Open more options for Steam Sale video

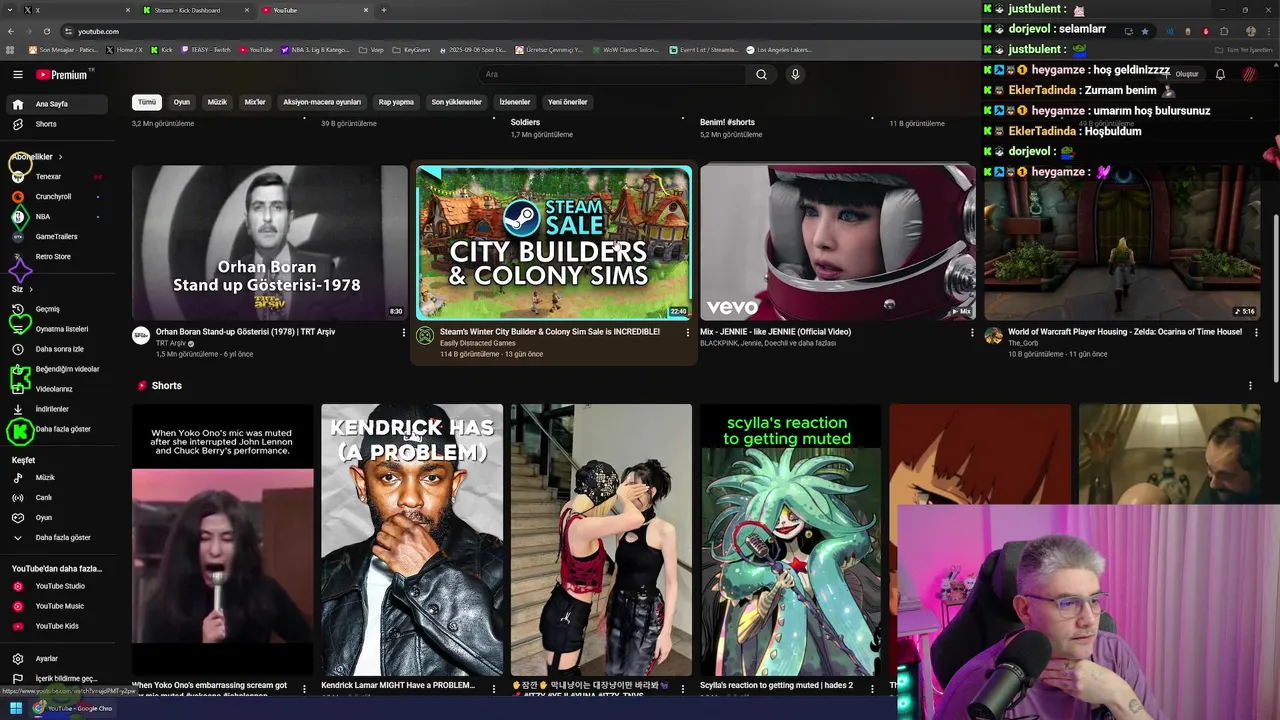click(x=687, y=332)
